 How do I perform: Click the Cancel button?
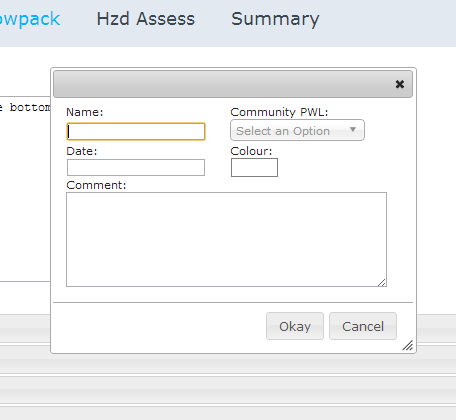point(363,326)
